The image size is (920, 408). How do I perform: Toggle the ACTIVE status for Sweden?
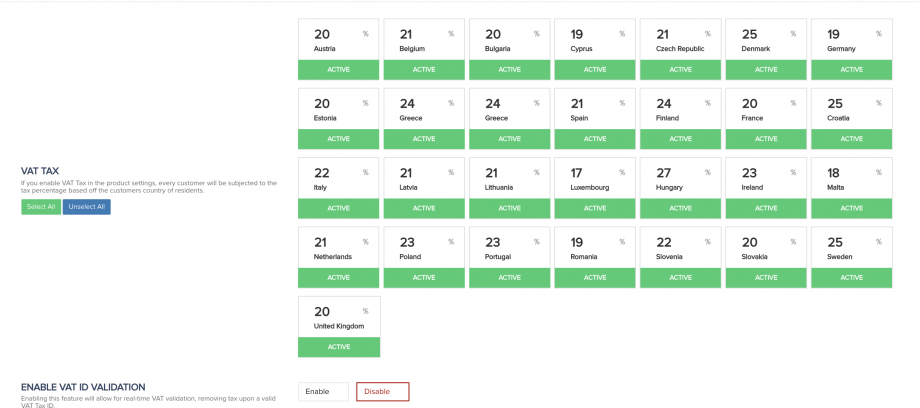point(851,277)
